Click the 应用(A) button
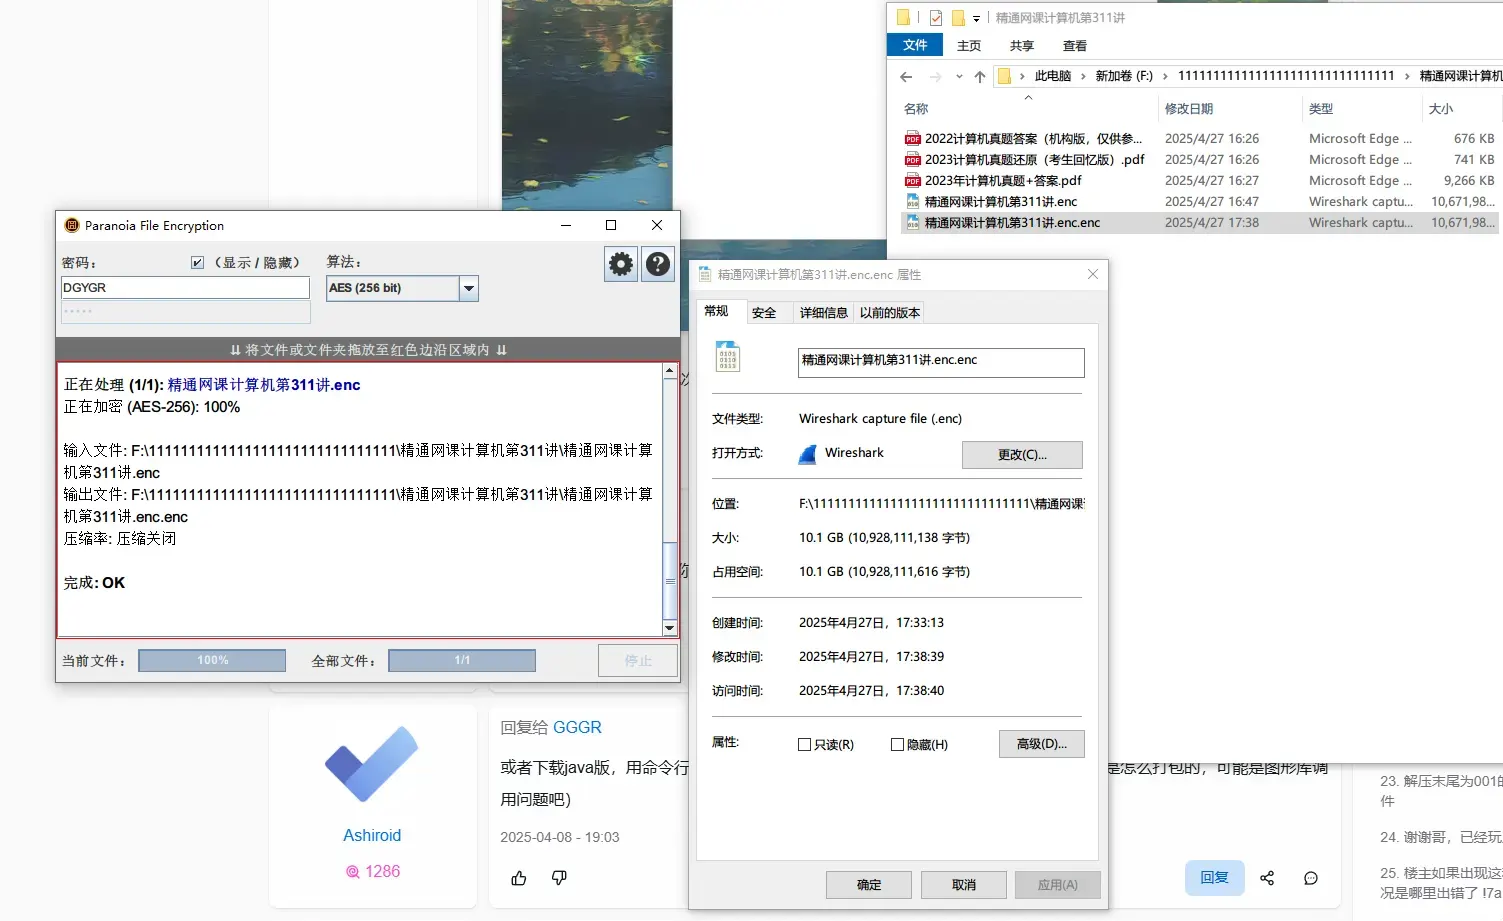The image size is (1503, 921). click(x=1057, y=885)
